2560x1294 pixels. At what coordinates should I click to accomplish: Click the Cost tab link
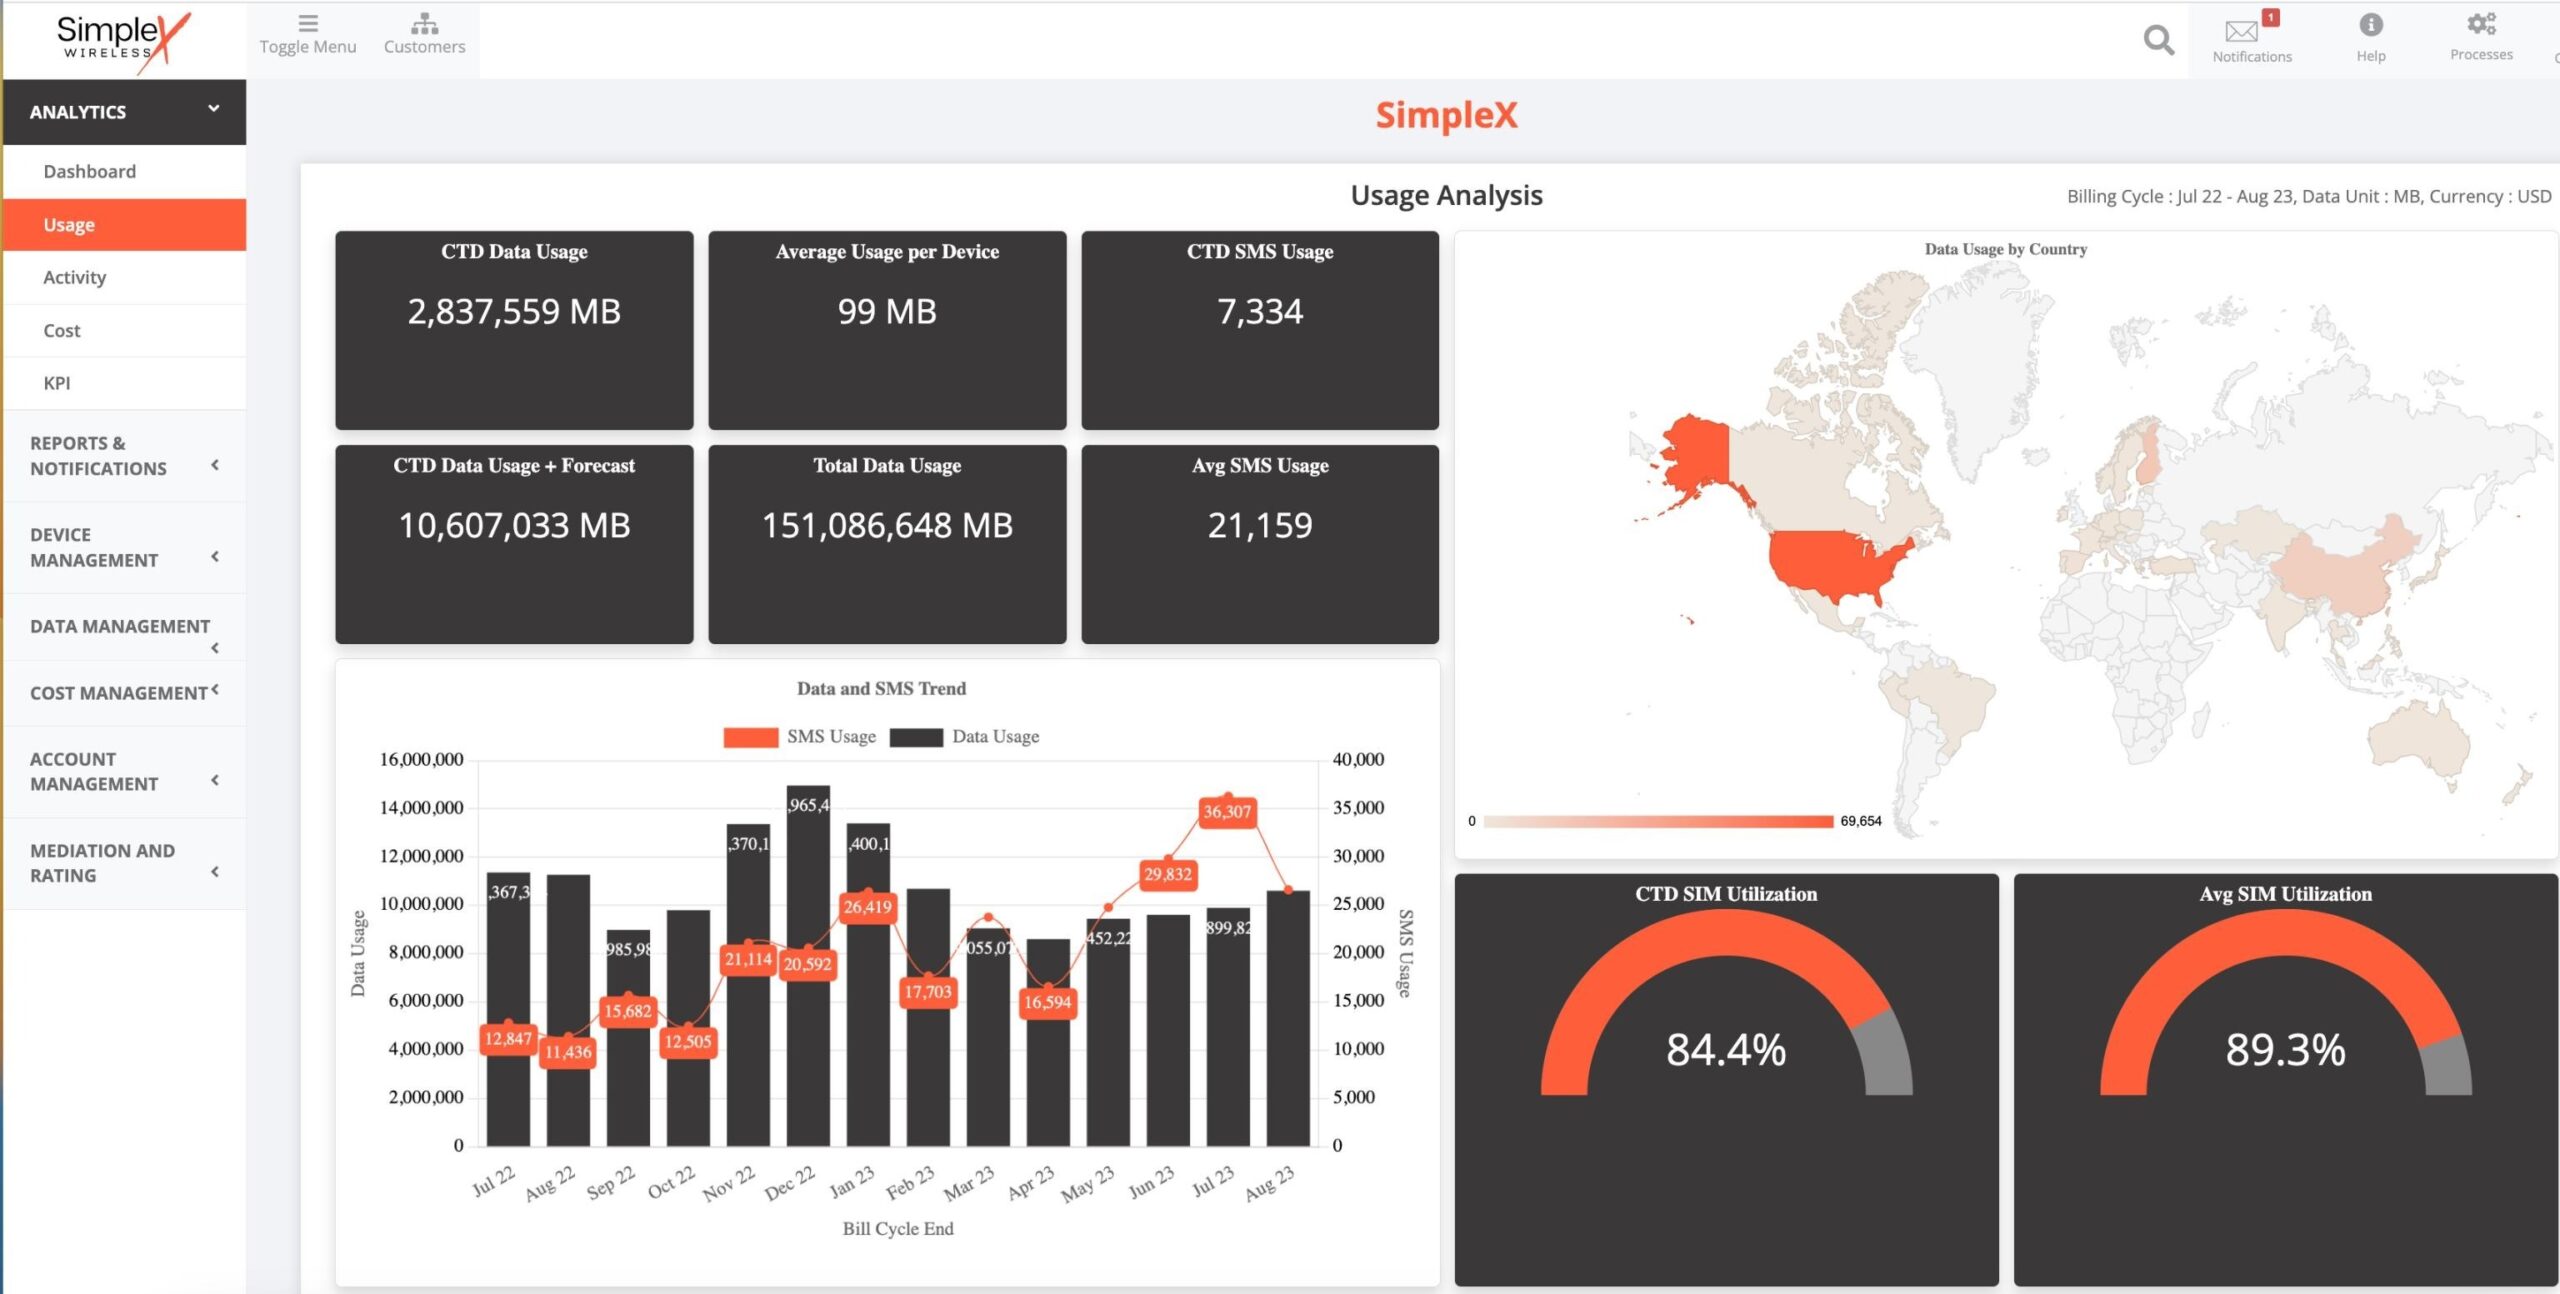tap(63, 330)
